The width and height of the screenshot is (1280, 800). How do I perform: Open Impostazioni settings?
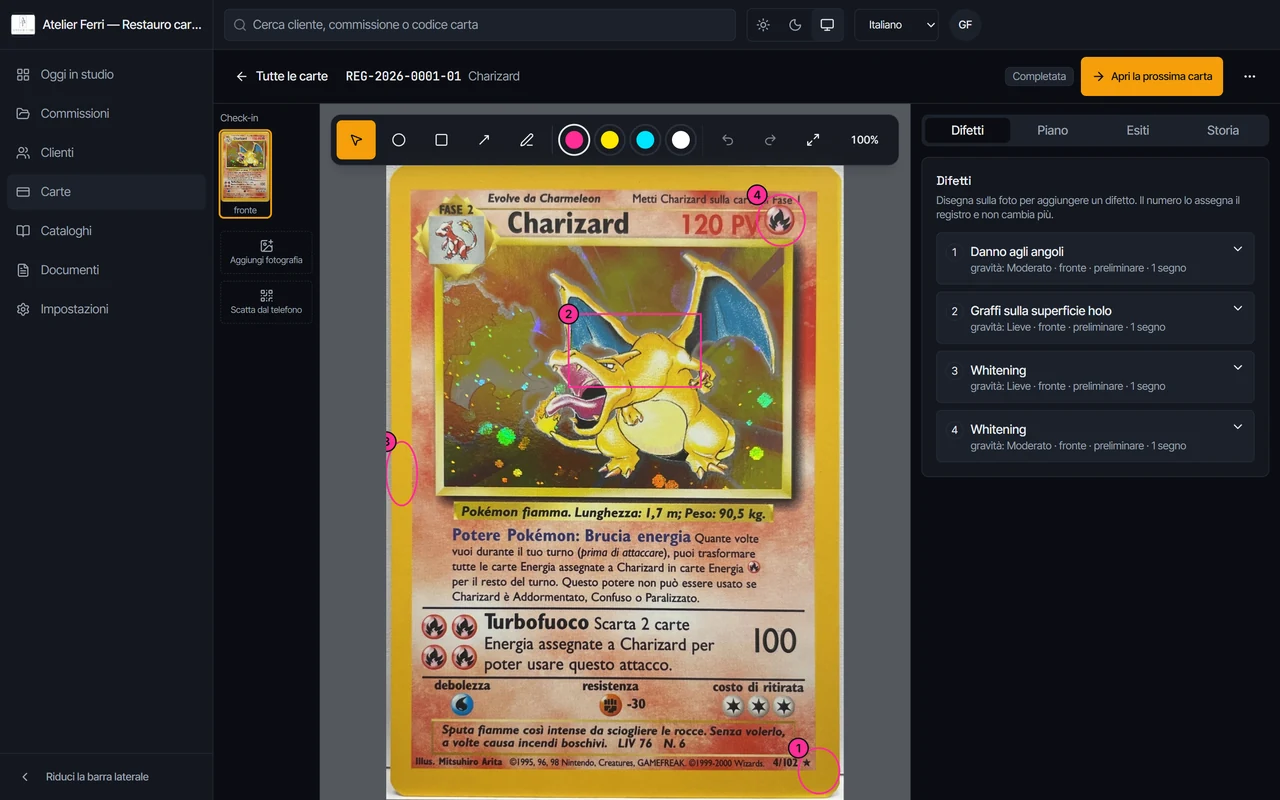coord(106,309)
